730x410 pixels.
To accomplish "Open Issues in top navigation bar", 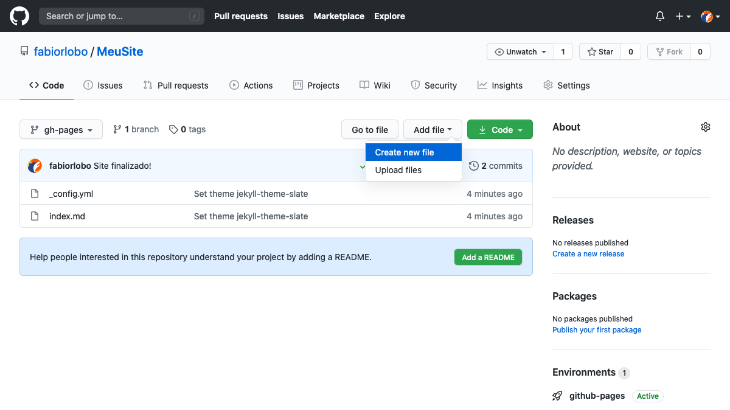I will [291, 16].
